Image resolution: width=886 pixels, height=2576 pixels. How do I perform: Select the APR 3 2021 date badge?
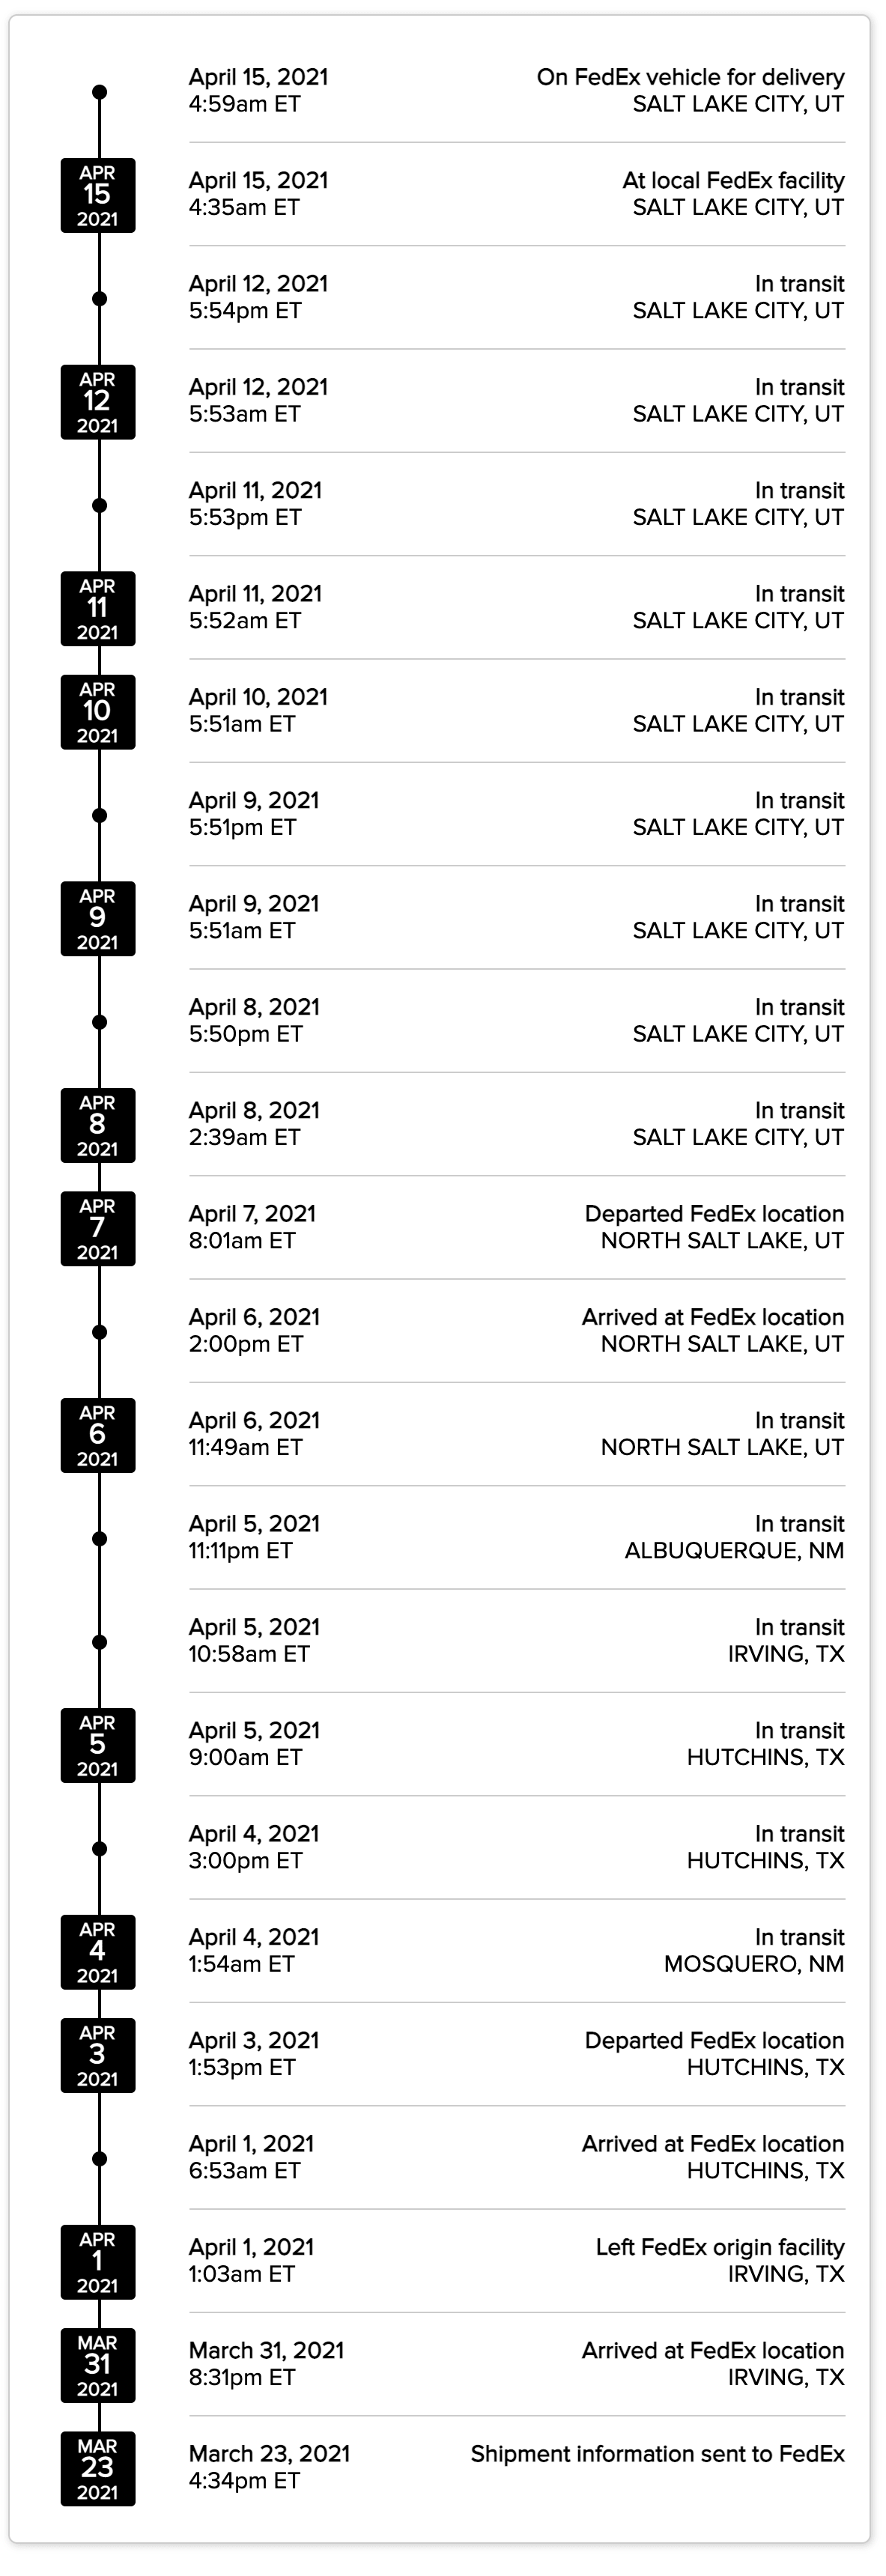(98, 2055)
